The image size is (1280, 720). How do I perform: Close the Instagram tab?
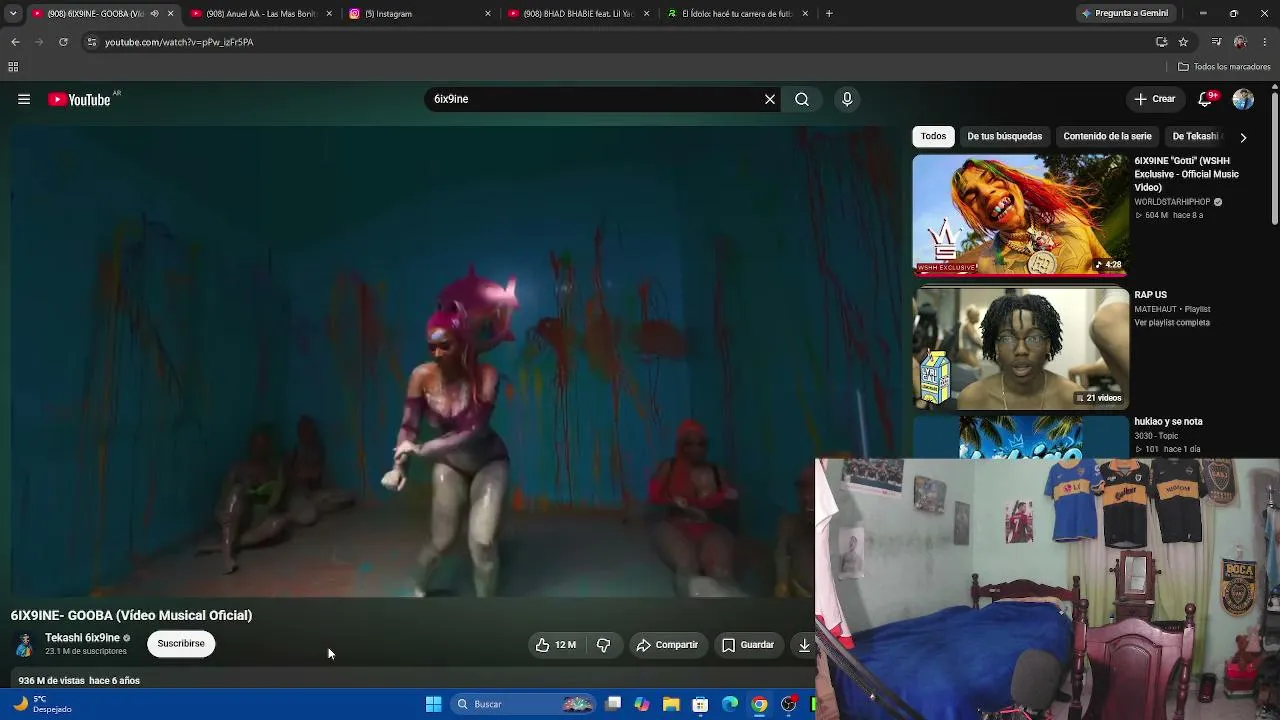point(488,14)
